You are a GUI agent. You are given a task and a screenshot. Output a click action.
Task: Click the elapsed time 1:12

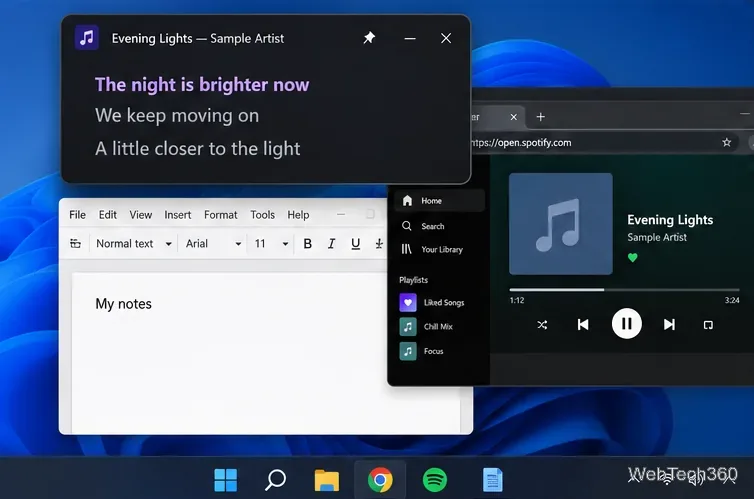(x=517, y=300)
